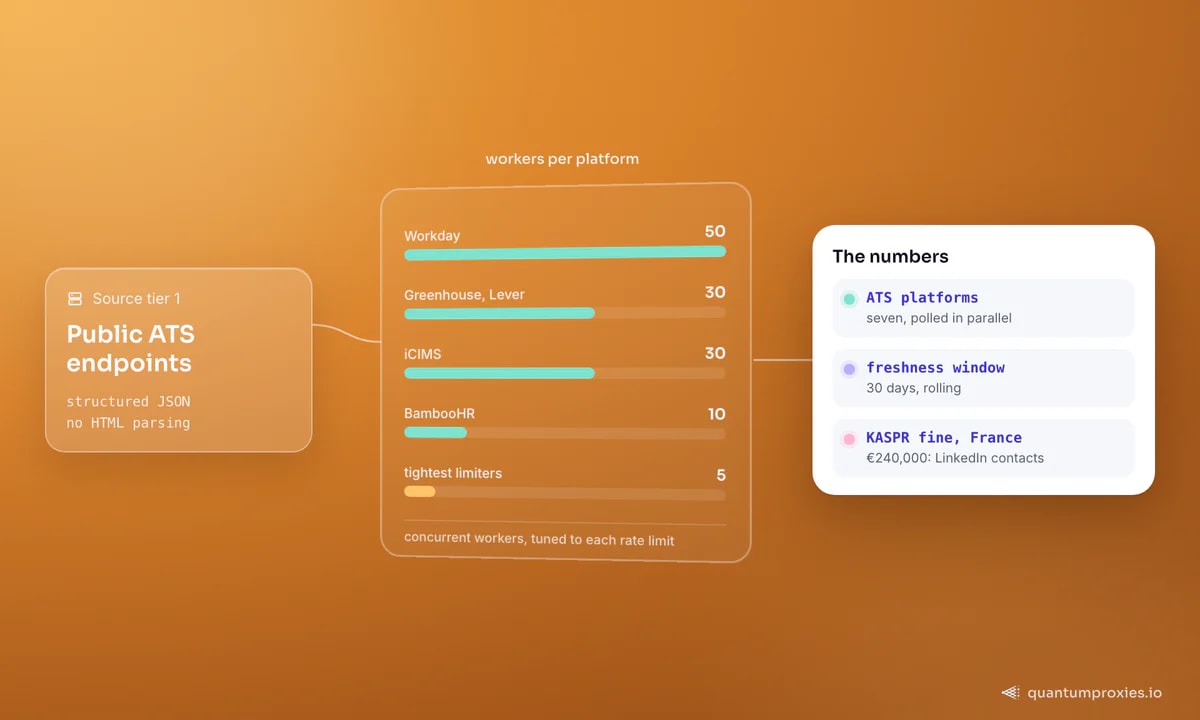Select the KASPR fine, France card
The height and width of the screenshot is (720, 1200).
click(x=983, y=448)
